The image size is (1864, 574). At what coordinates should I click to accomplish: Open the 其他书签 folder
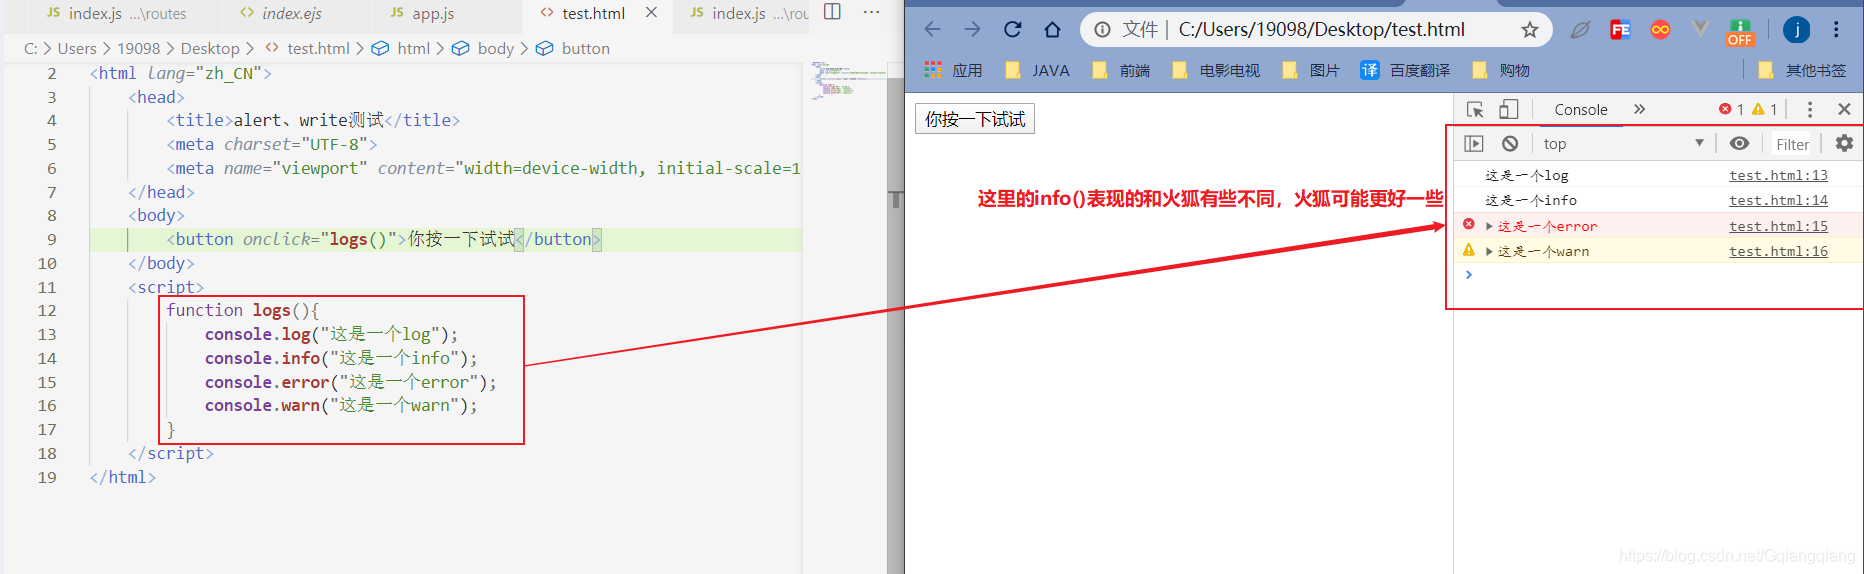click(1802, 70)
